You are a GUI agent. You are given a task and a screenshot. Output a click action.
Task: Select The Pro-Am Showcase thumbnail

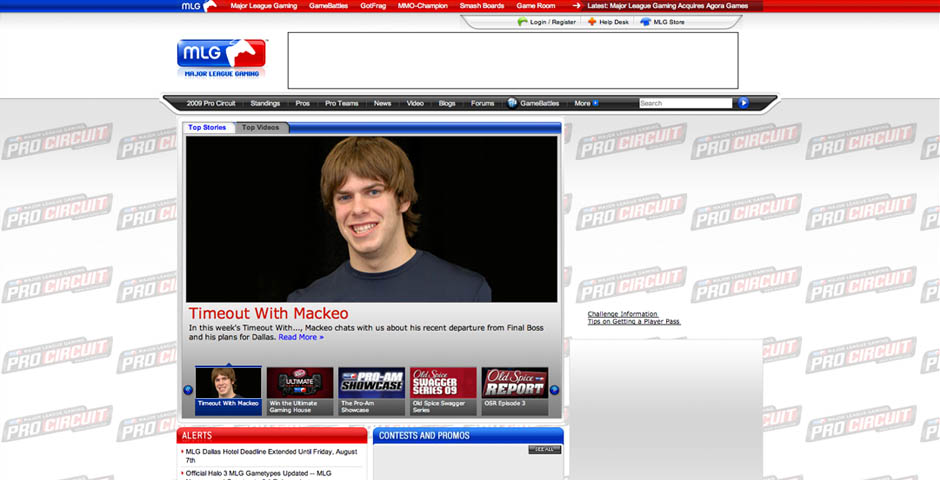372,391
